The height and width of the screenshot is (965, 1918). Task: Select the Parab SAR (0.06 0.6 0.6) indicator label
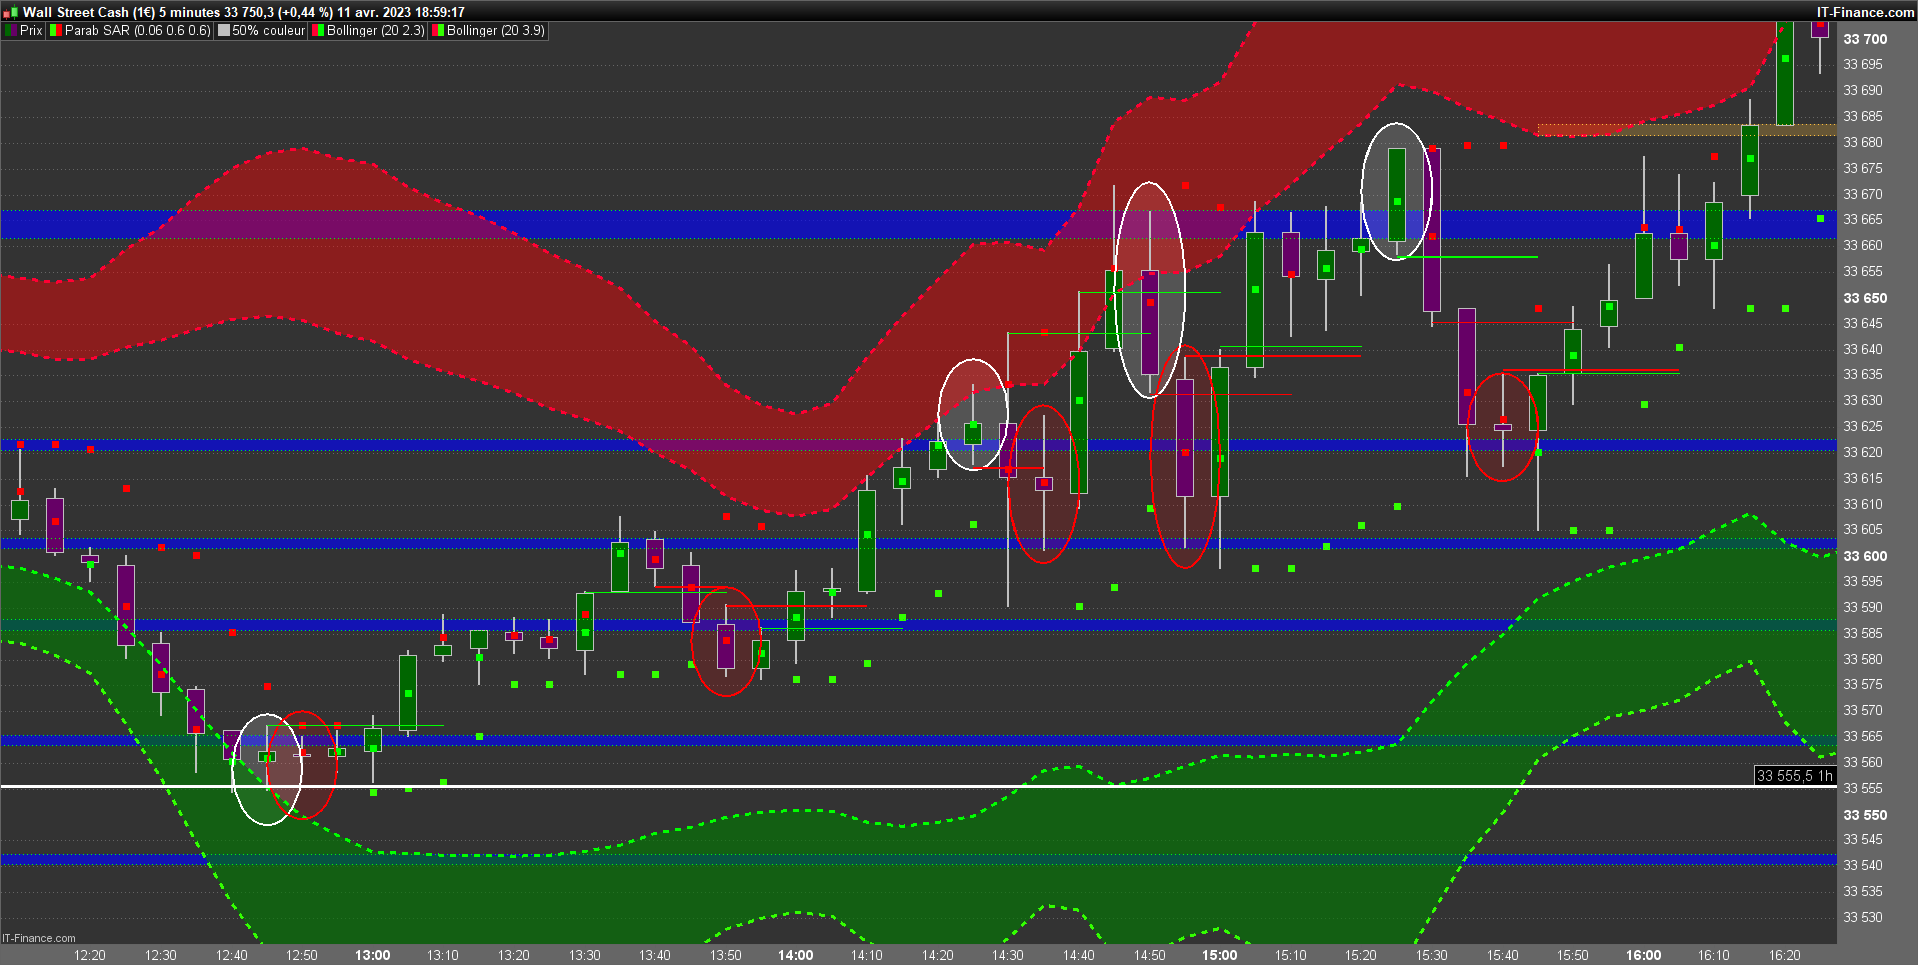(x=137, y=31)
